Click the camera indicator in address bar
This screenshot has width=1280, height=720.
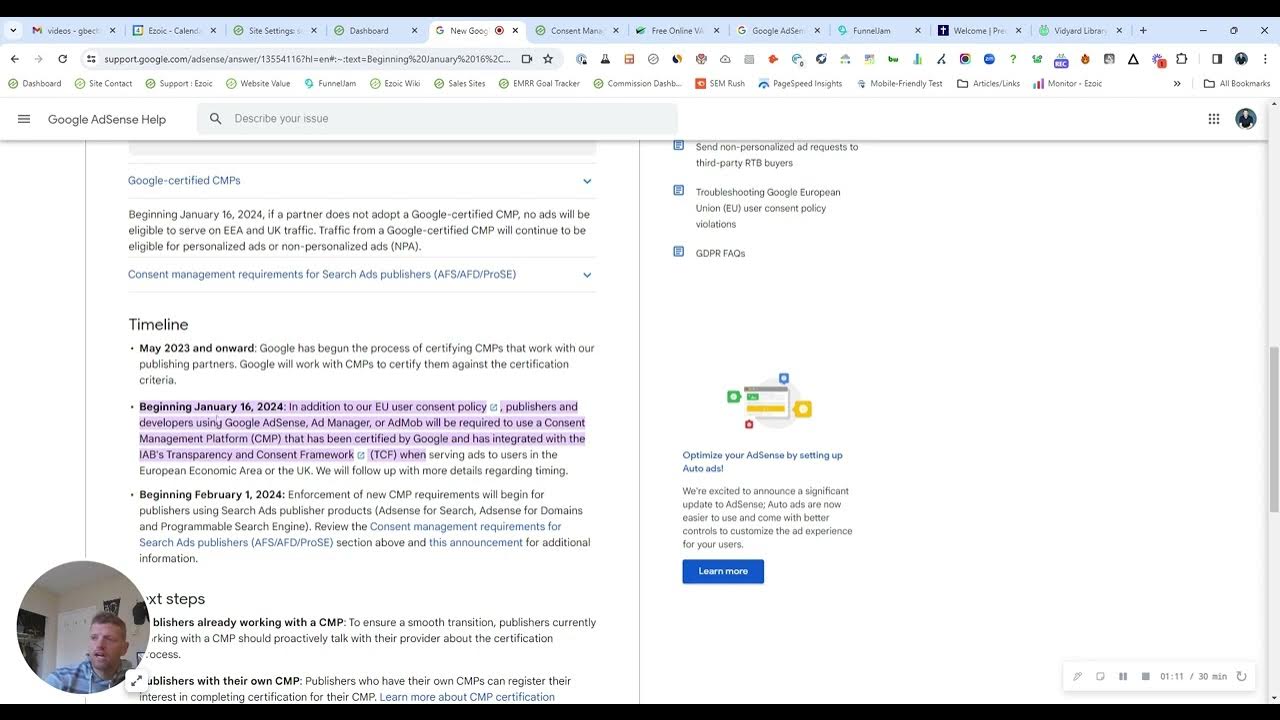point(527,59)
